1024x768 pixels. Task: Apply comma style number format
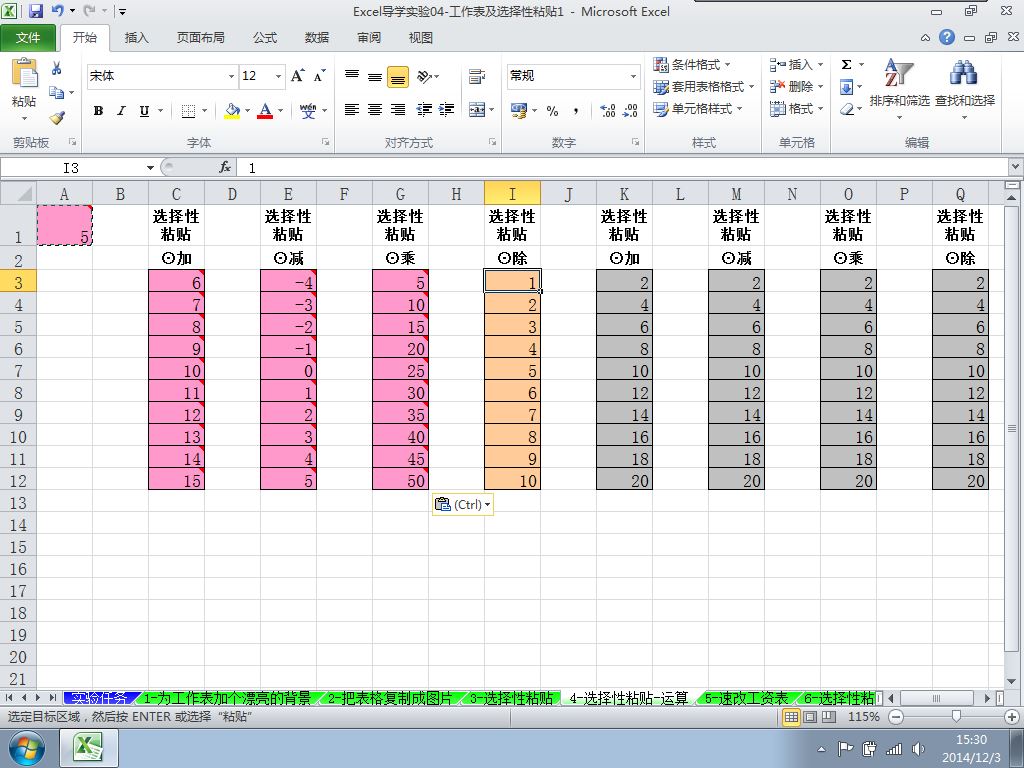[x=575, y=111]
